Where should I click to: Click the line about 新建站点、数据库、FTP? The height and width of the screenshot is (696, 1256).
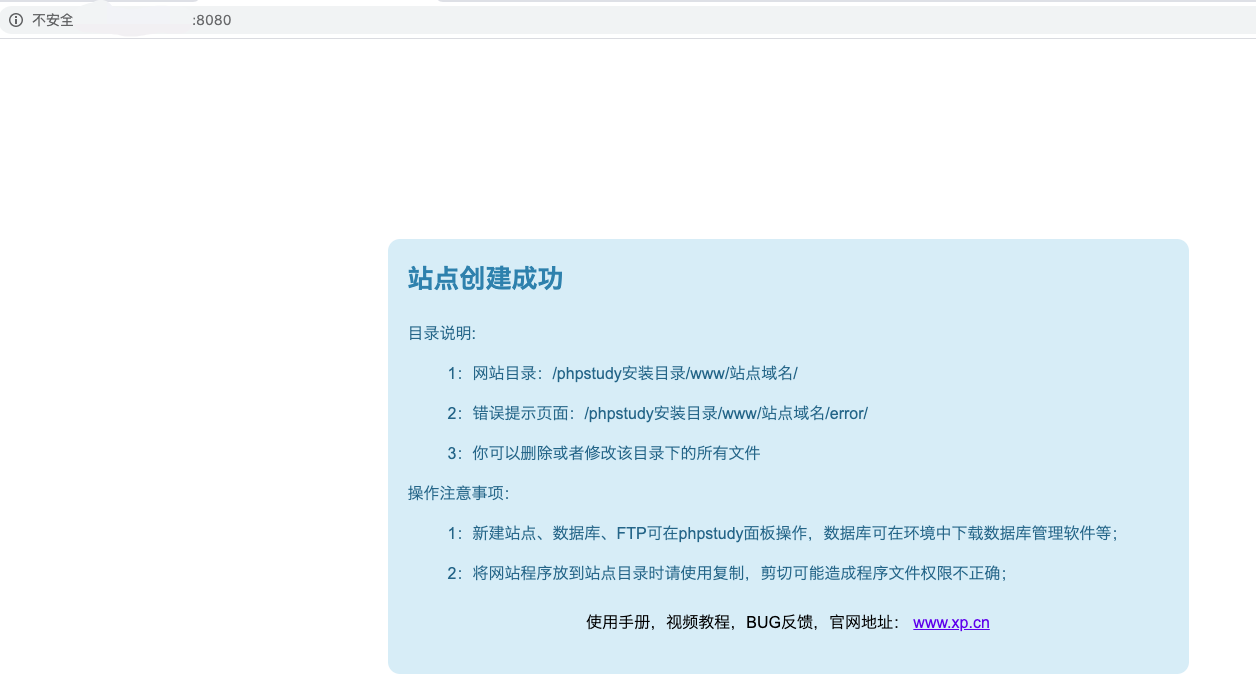click(x=782, y=533)
